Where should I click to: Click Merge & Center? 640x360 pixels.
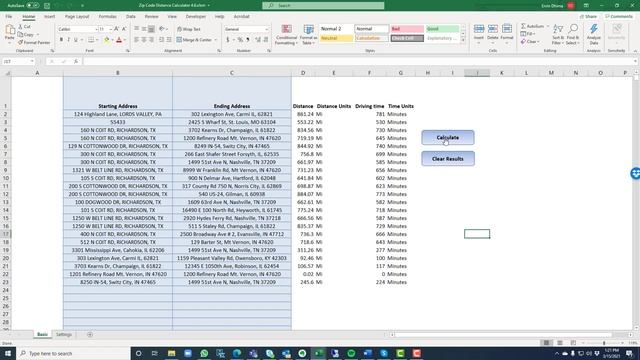[194, 40]
